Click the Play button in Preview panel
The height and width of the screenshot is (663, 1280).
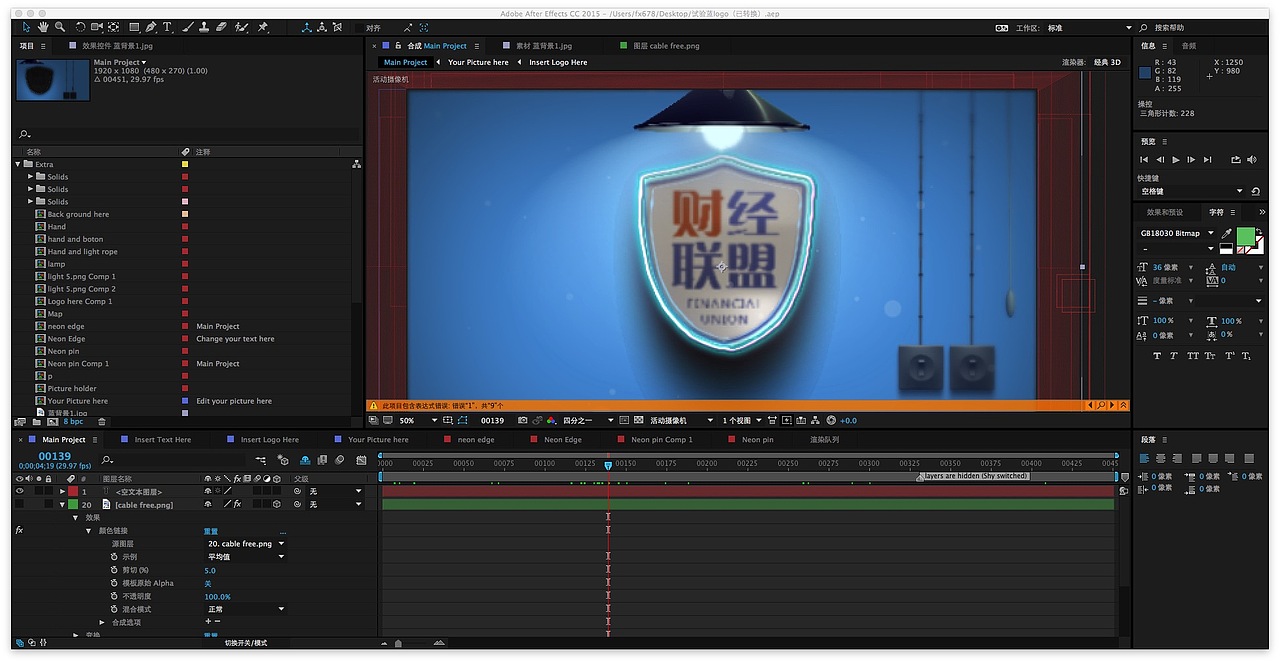click(x=1176, y=160)
